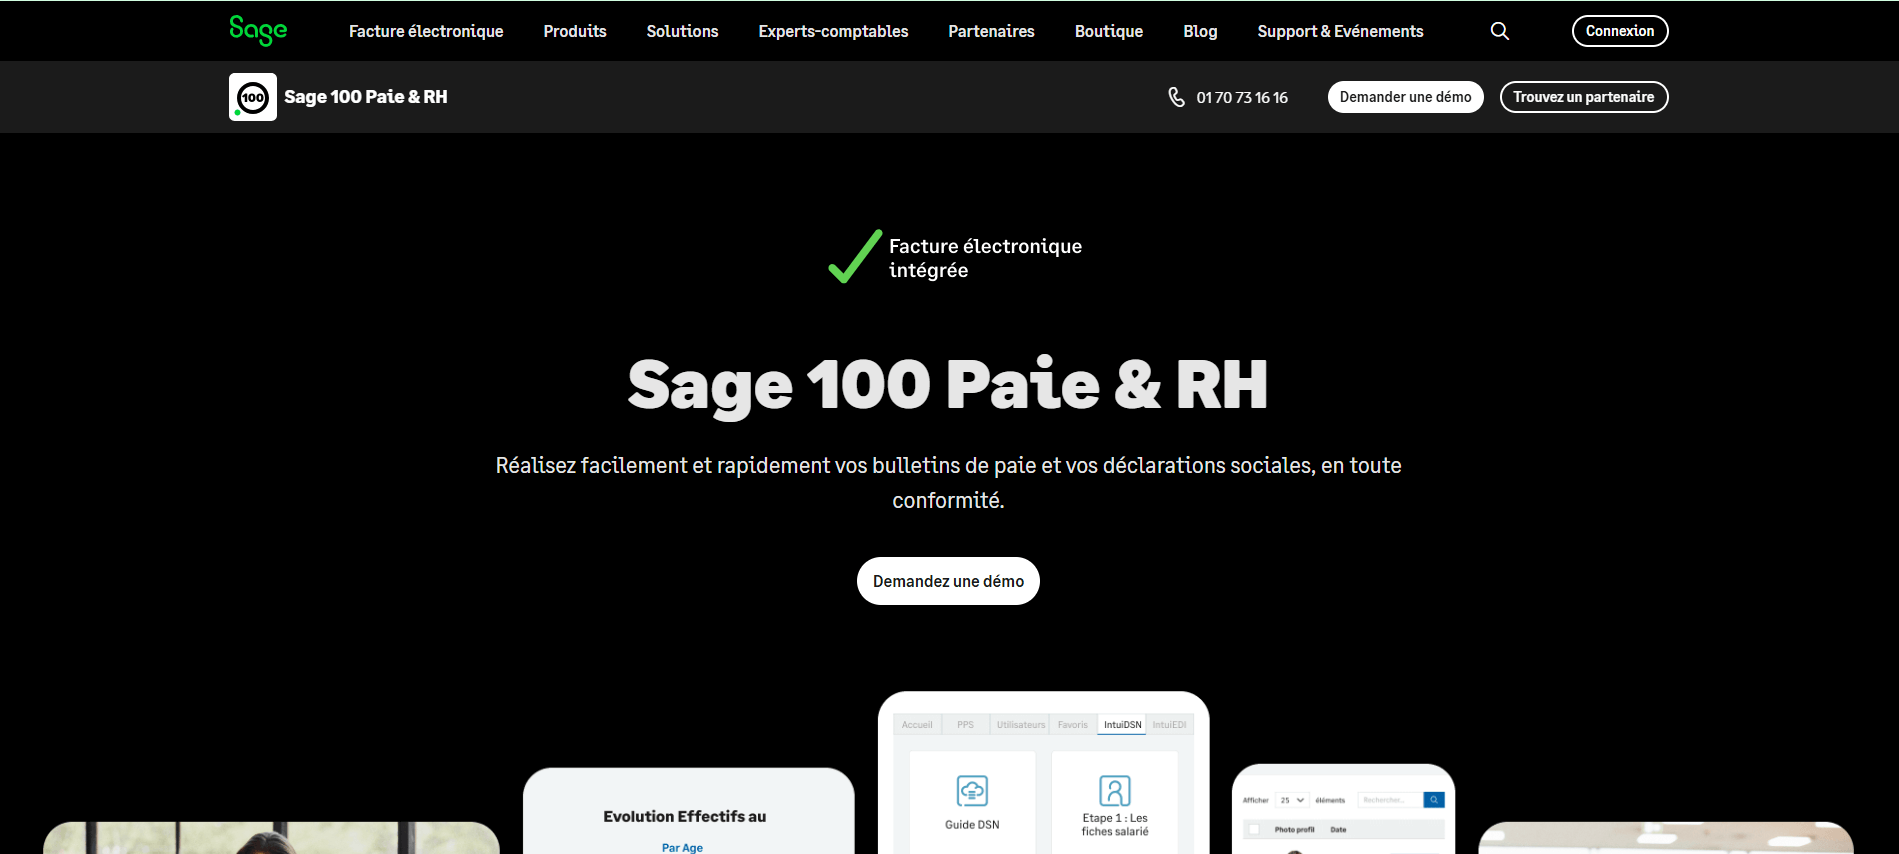Open the search magnifier icon
1899x854 pixels.
pos(1499,31)
